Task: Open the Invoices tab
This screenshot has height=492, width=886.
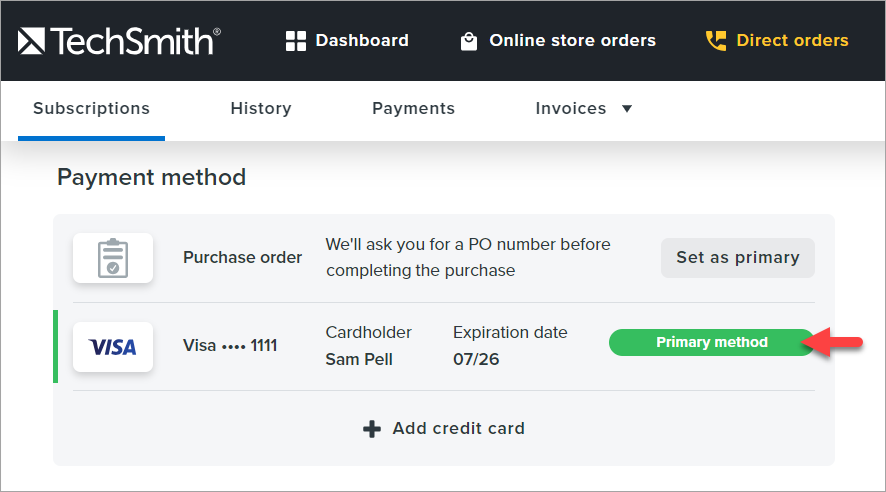Action: [571, 108]
